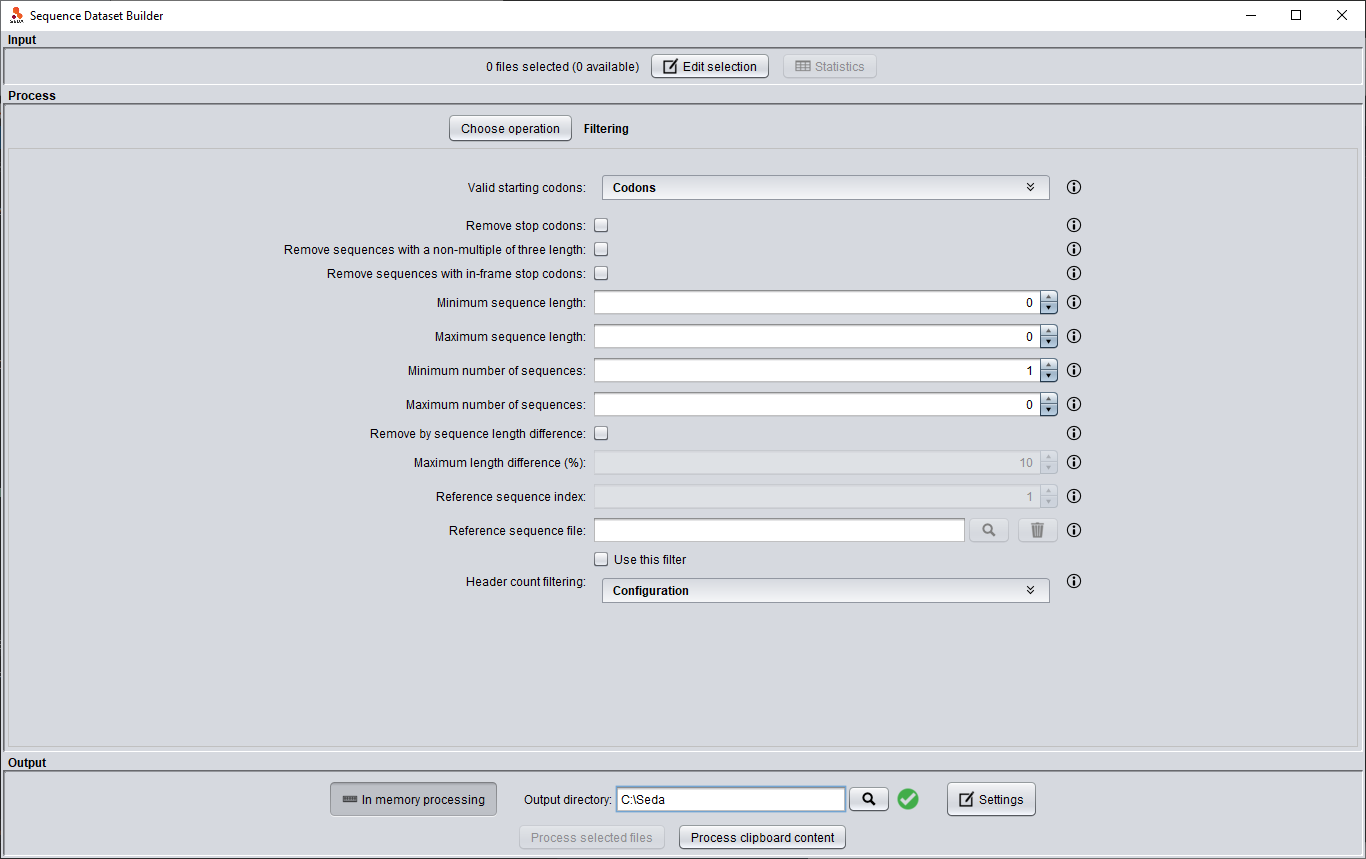Focus the Minimum number of sequences field
The height and width of the screenshot is (859, 1366).
(x=817, y=370)
